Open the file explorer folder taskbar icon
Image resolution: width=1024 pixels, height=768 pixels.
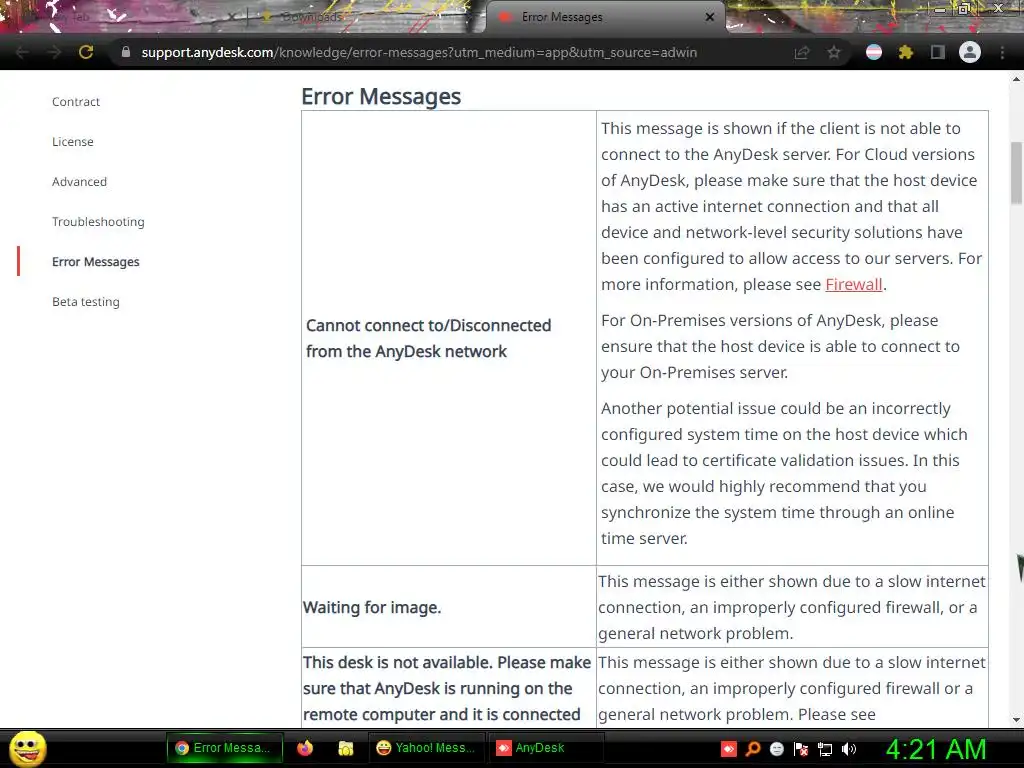tap(345, 748)
